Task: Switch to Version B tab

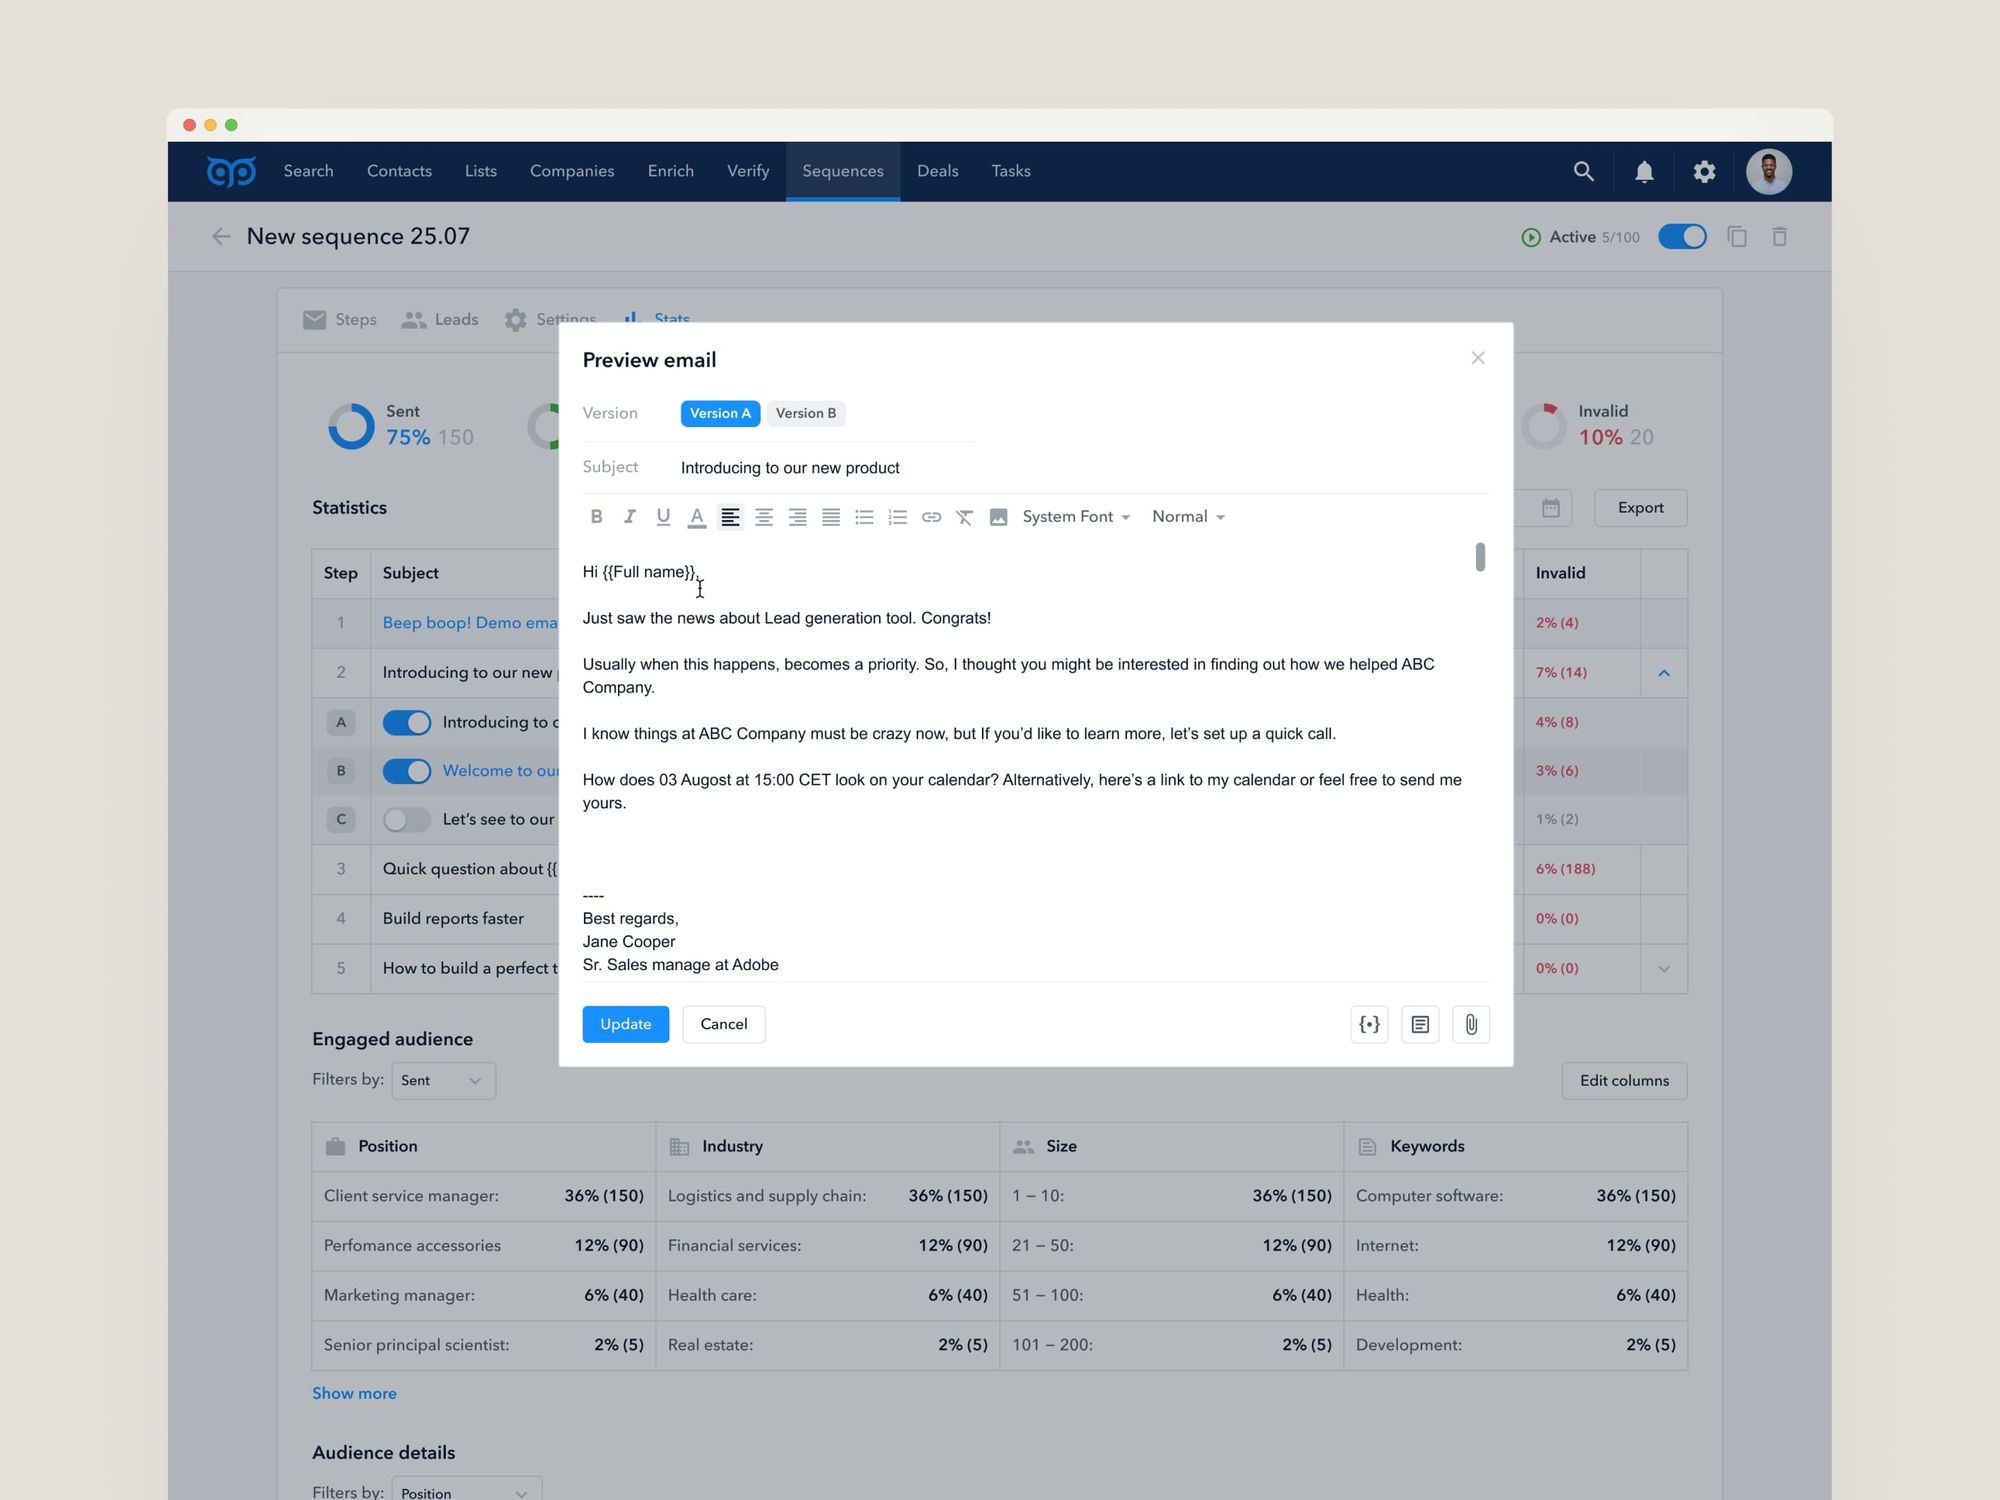Action: 806,413
